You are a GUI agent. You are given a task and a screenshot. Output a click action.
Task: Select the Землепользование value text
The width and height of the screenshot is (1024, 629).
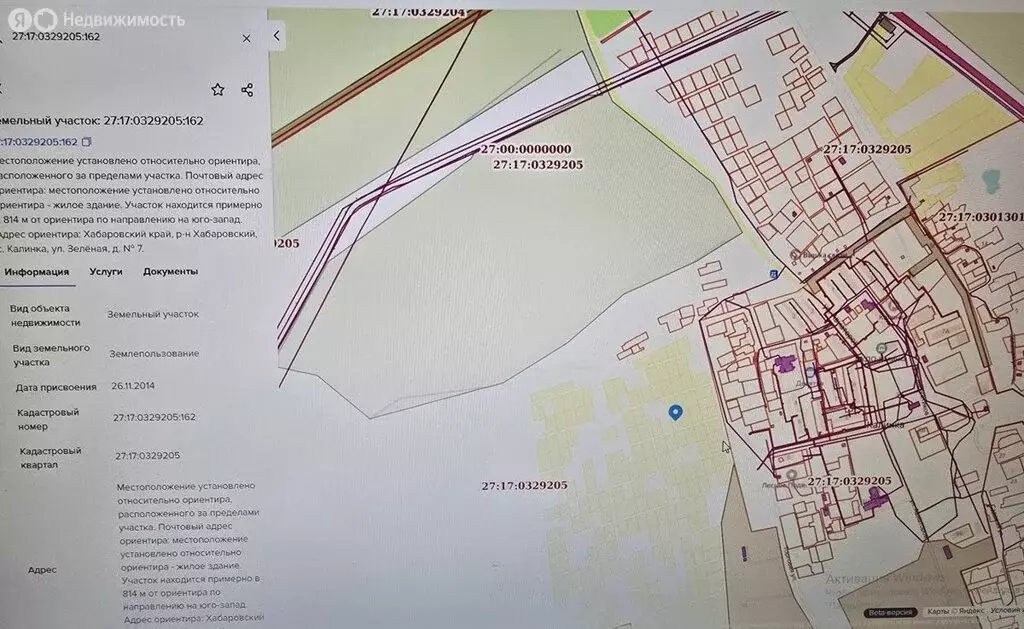tap(154, 353)
